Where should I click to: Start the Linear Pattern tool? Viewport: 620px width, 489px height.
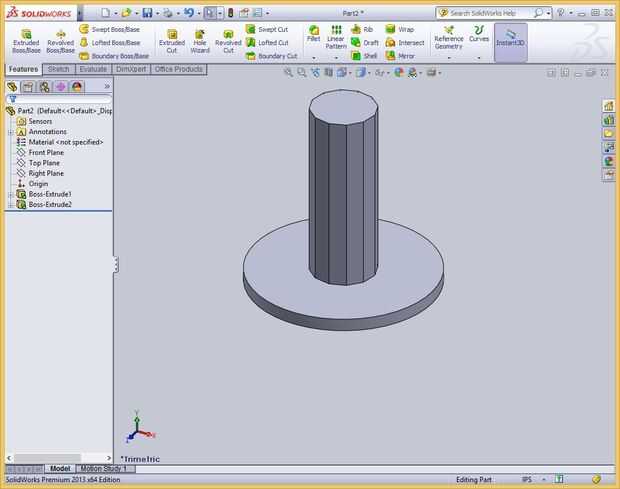[336, 37]
